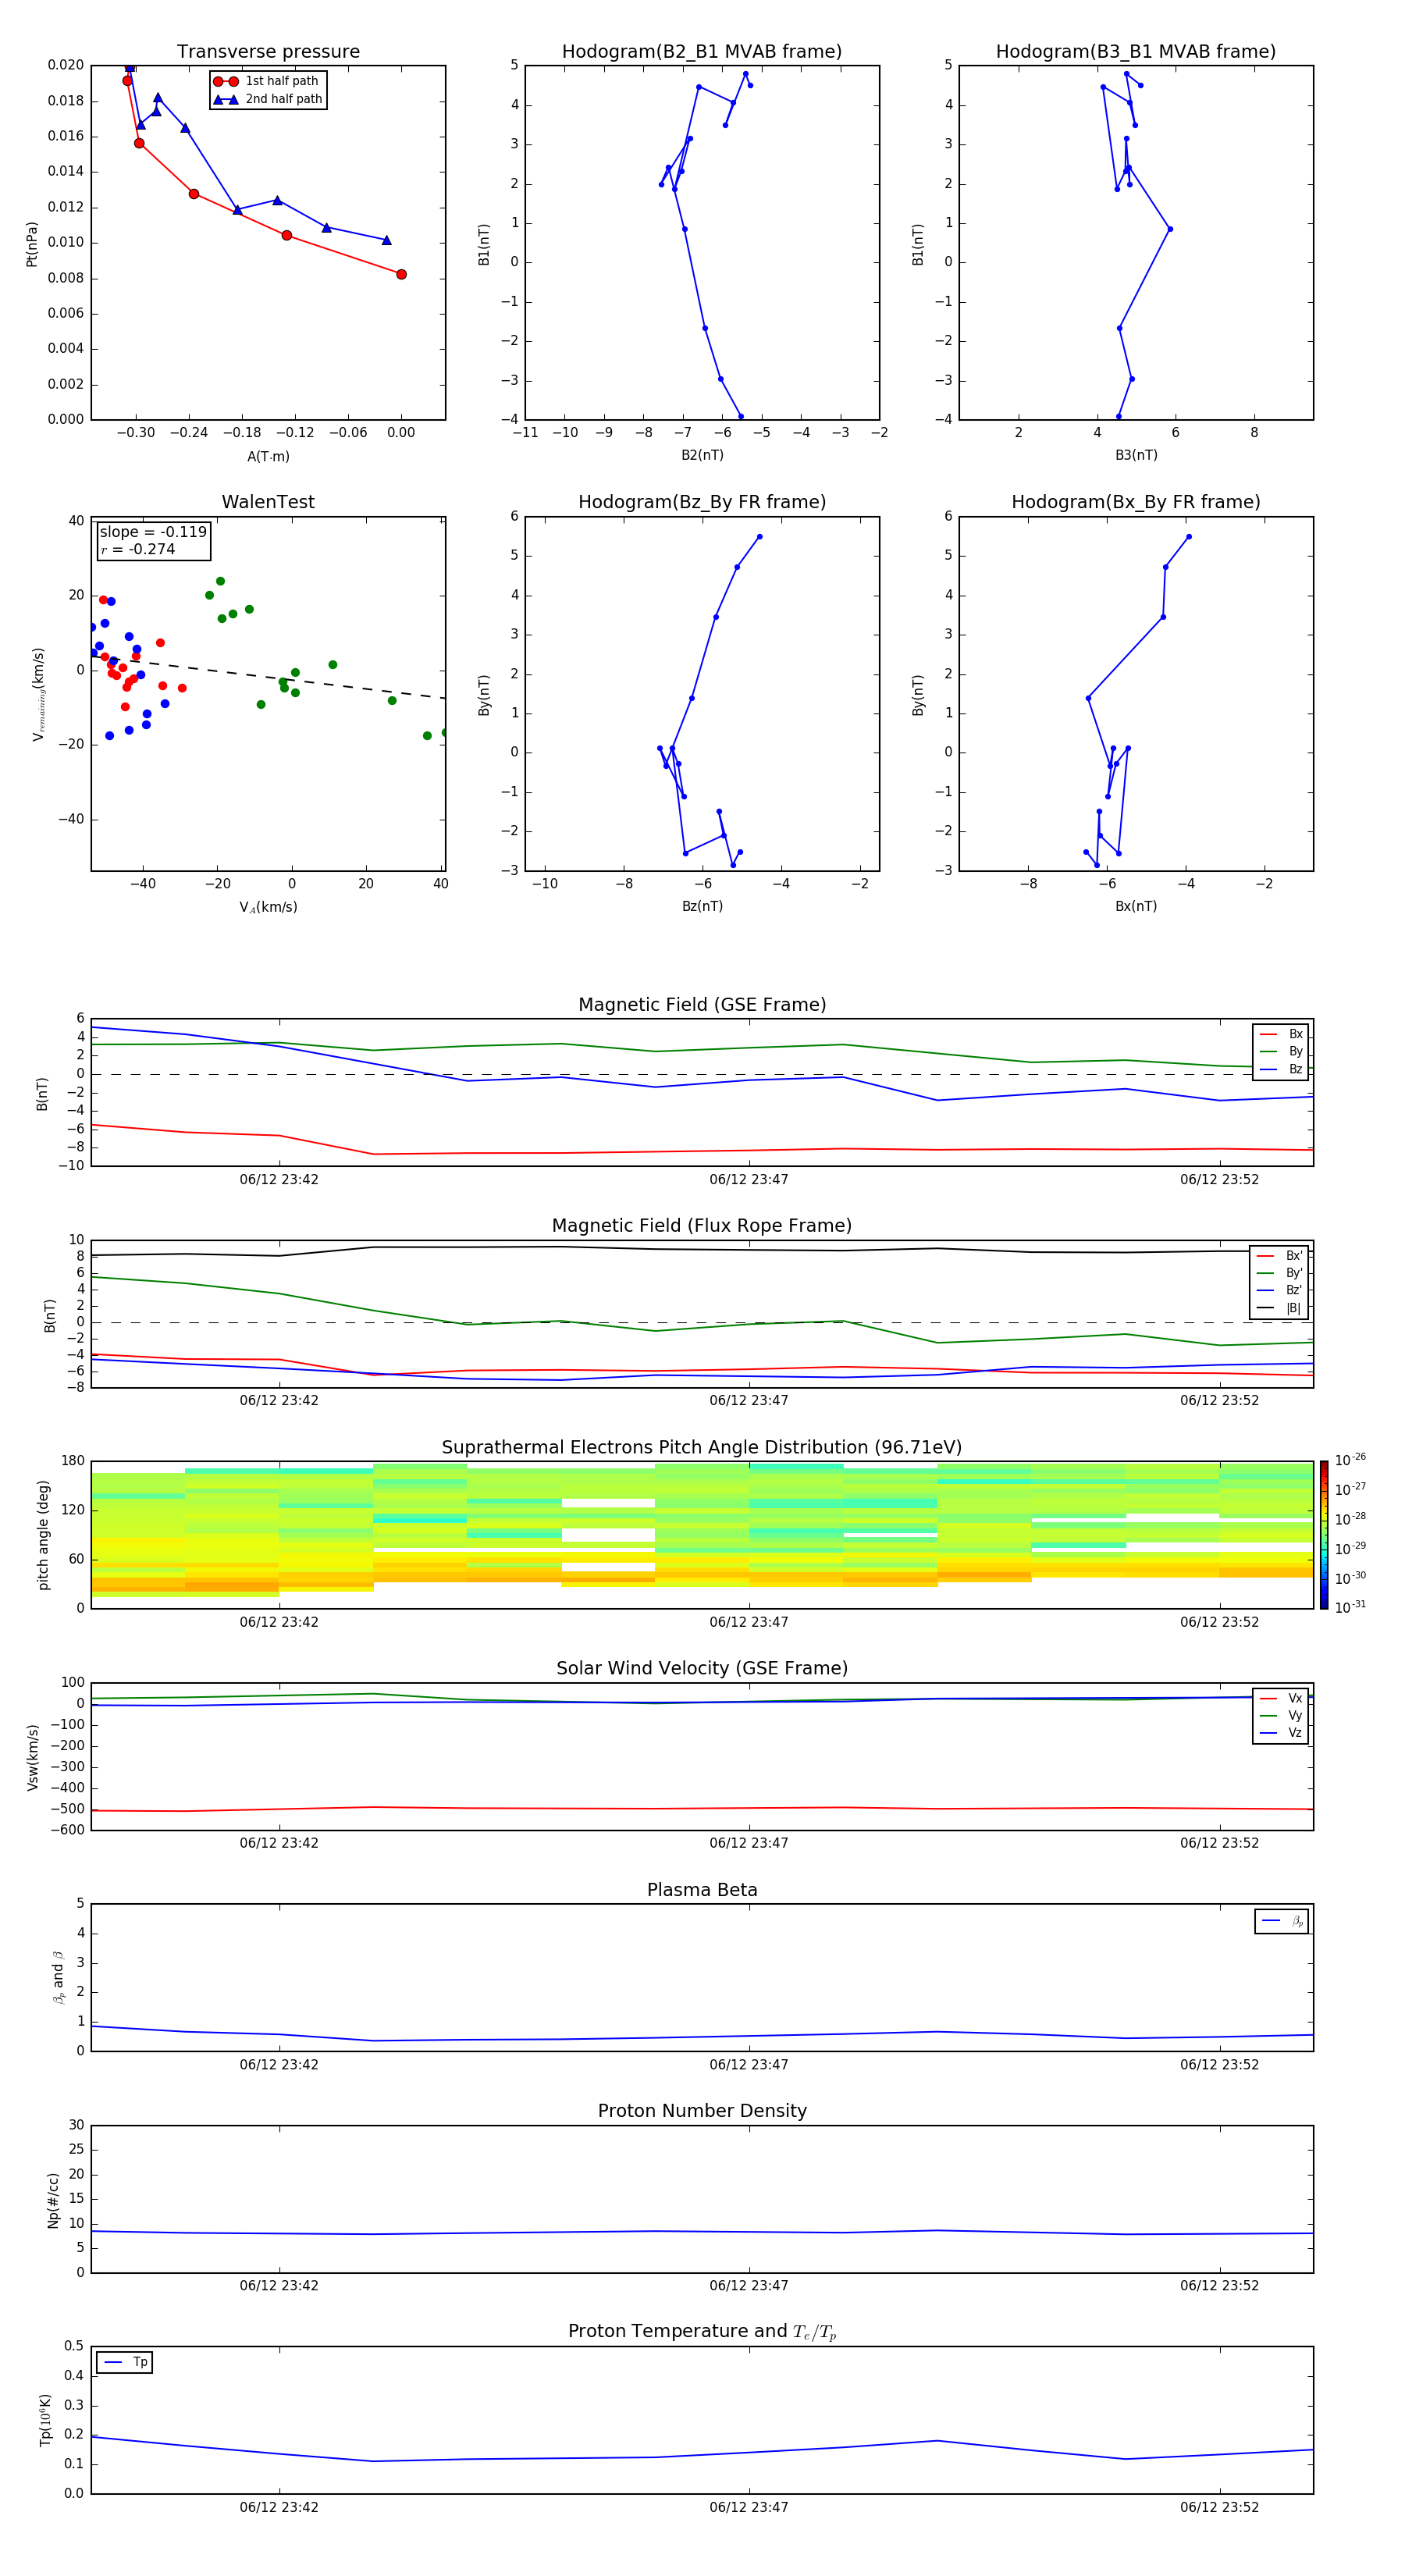Click the 'Proton Temperature and Te/Tp' title
Image resolution: width=1405 pixels, height=2576 pixels.
point(702,2332)
